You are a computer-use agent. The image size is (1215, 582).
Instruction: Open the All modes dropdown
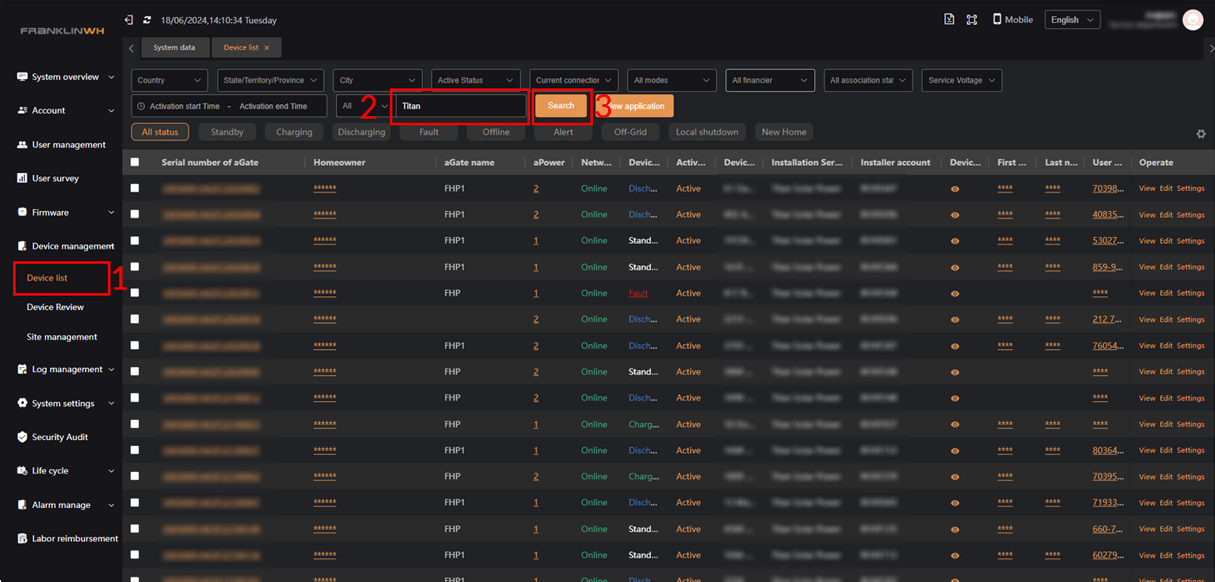tap(672, 80)
